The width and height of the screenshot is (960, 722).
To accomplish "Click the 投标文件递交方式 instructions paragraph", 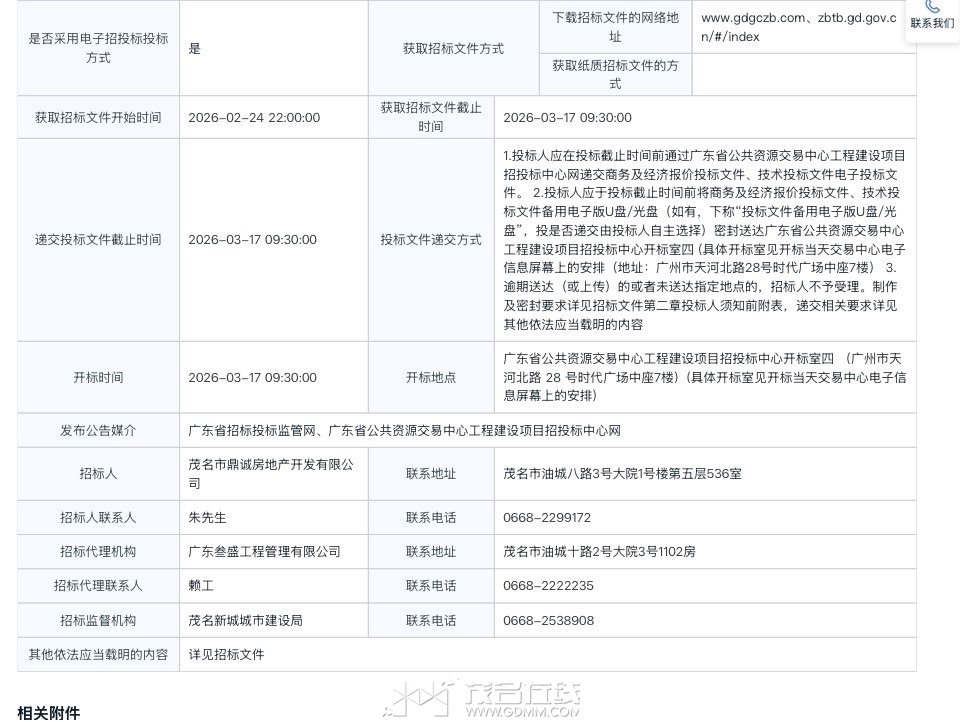I will tap(704, 240).
